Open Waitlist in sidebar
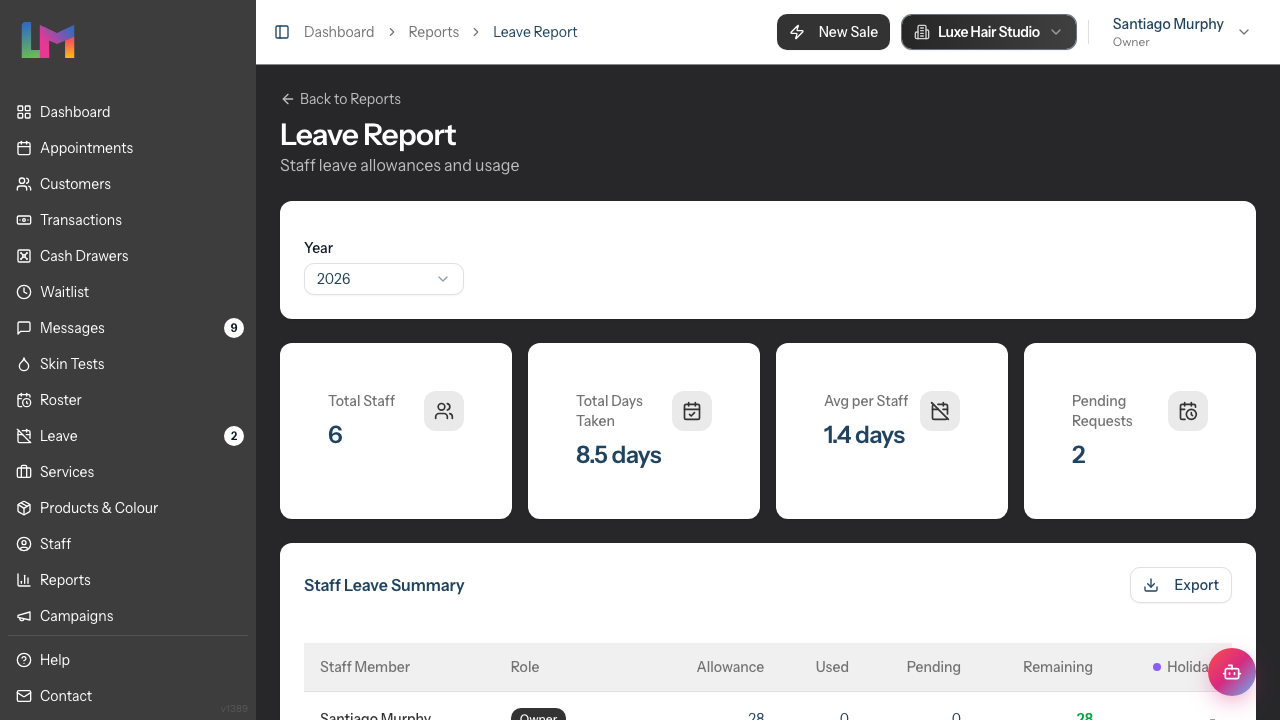 click(128, 292)
